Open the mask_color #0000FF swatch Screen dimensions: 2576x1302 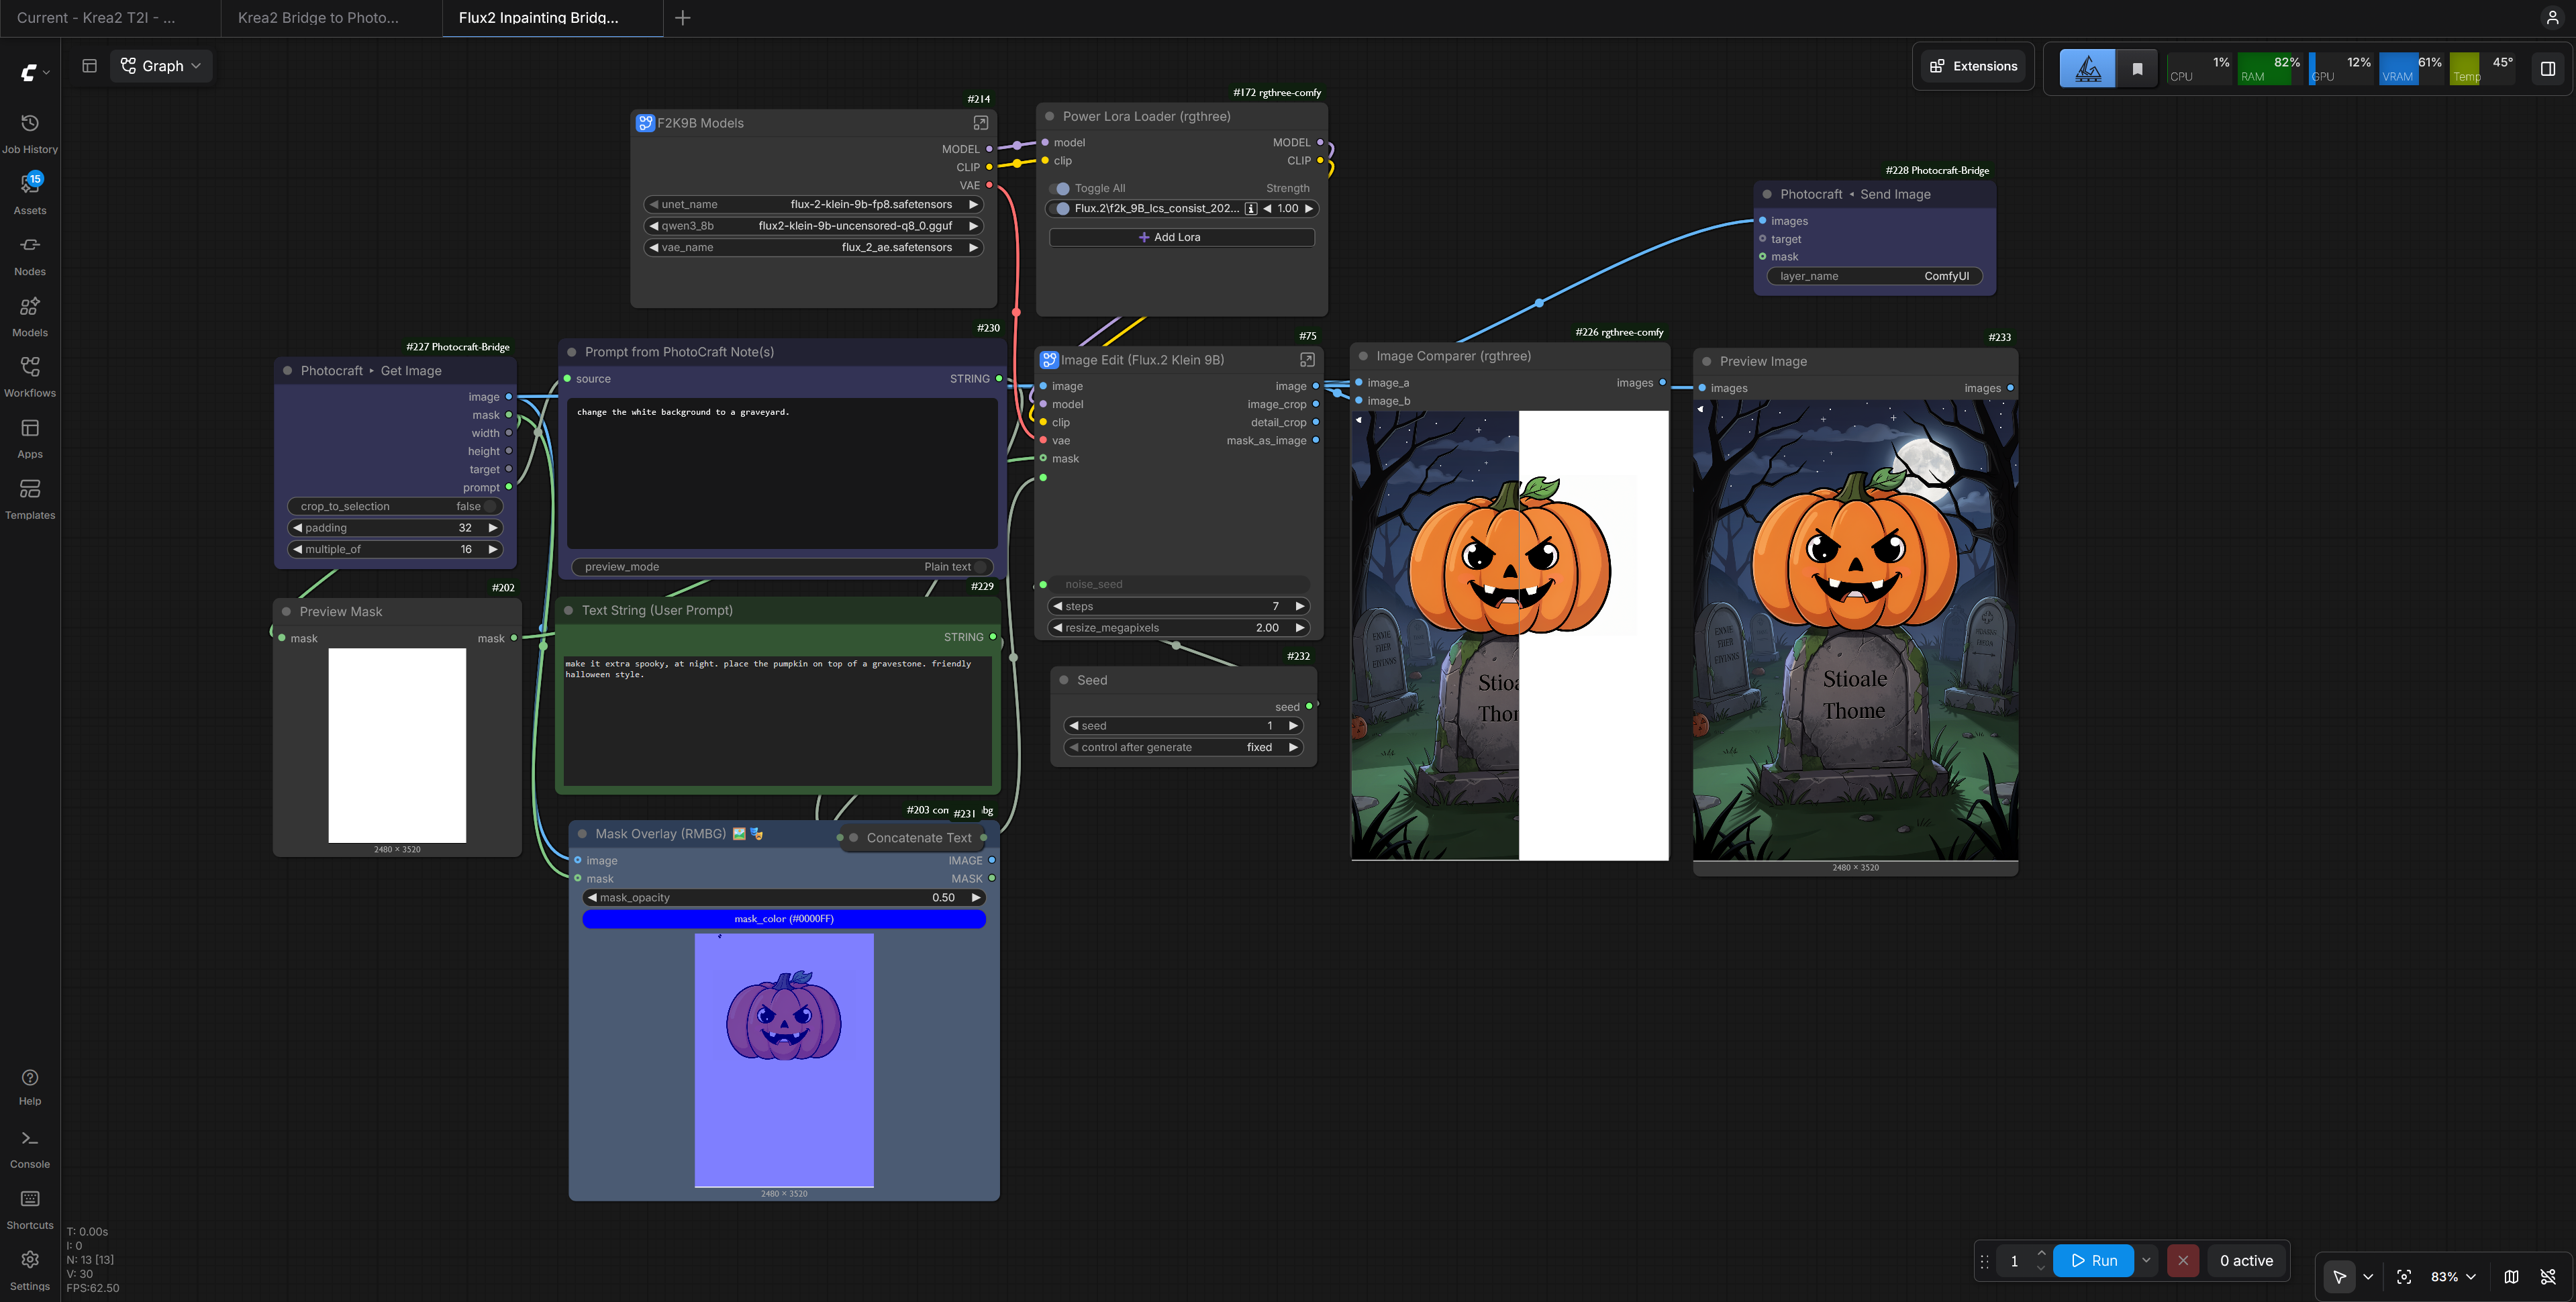click(784, 919)
